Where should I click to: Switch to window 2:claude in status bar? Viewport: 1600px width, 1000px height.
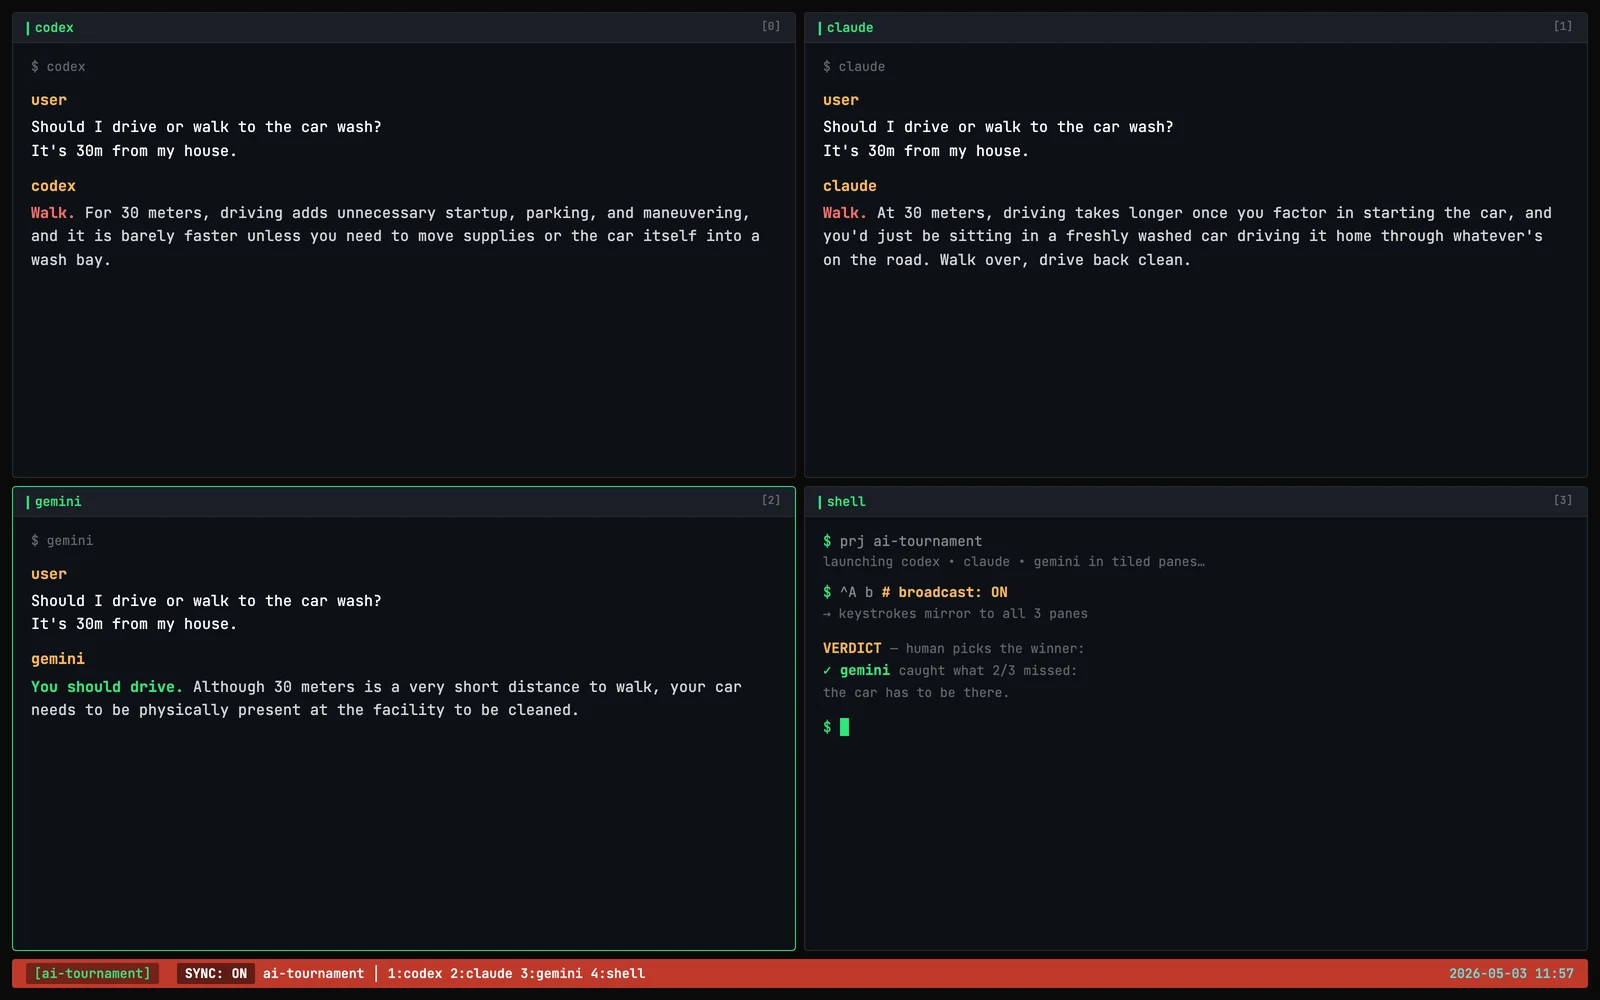point(481,974)
